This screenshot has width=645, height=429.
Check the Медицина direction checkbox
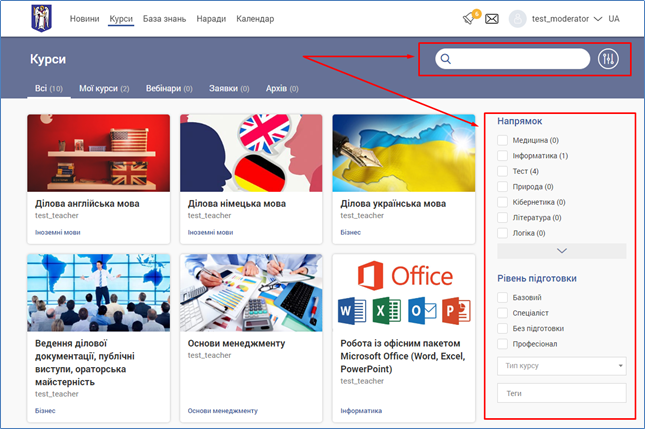tap(503, 141)
